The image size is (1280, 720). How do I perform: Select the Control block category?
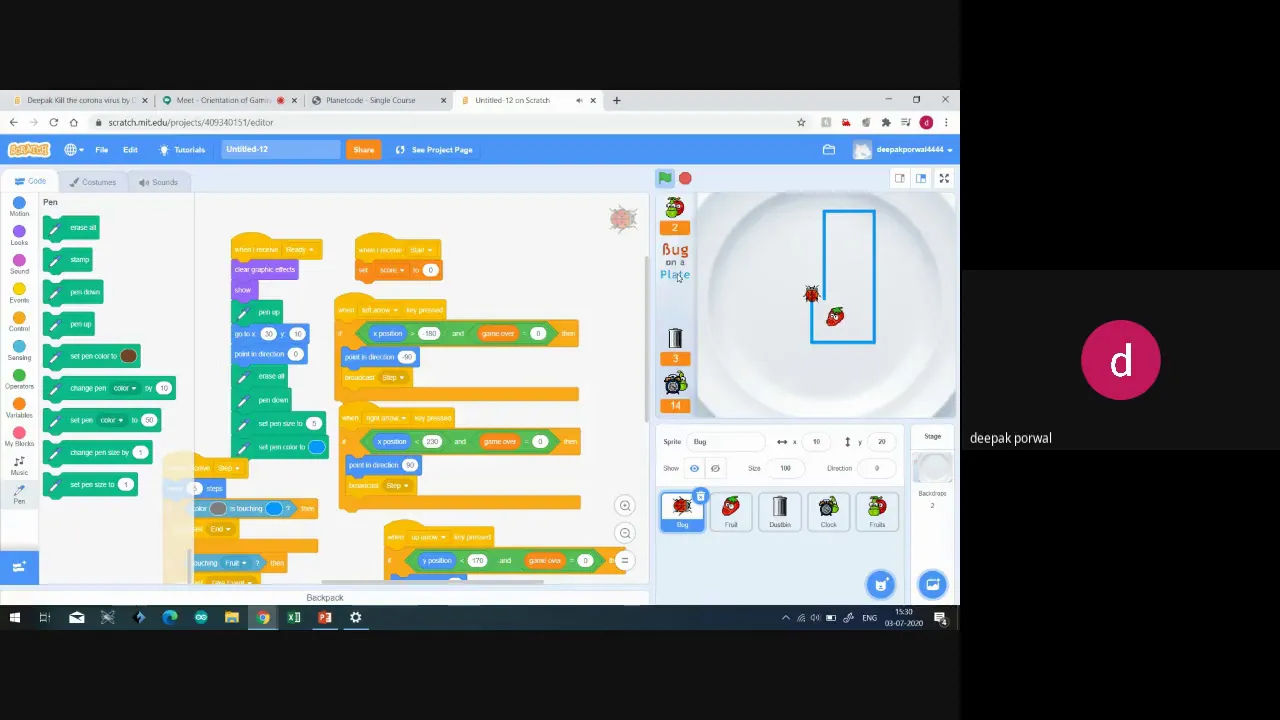19,323
